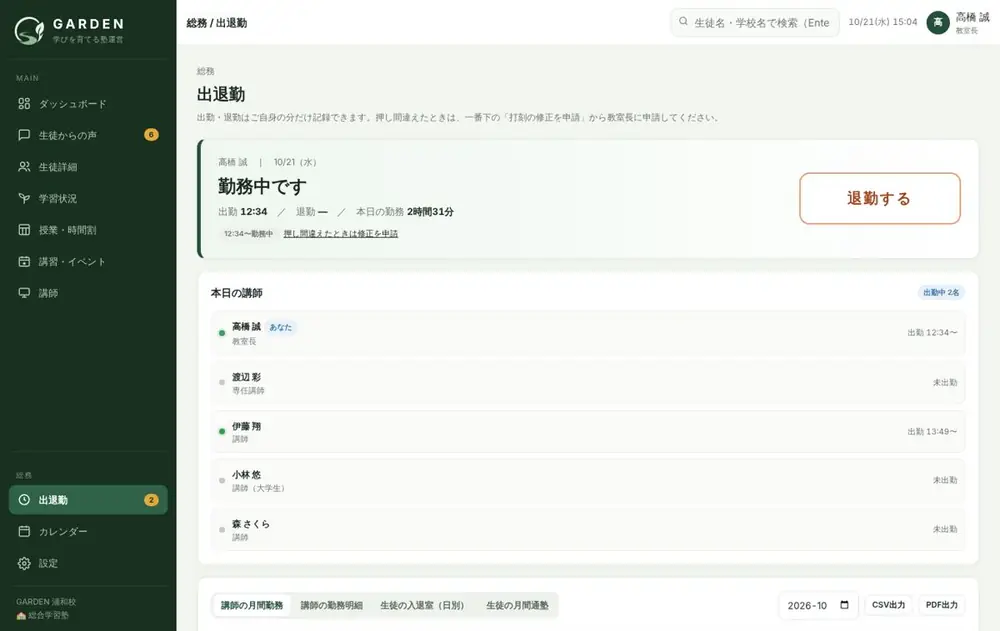This screenshot has height=631, width=1000.
Task: Click the 2026-10 month input
Action: click(x=818, y=605)
